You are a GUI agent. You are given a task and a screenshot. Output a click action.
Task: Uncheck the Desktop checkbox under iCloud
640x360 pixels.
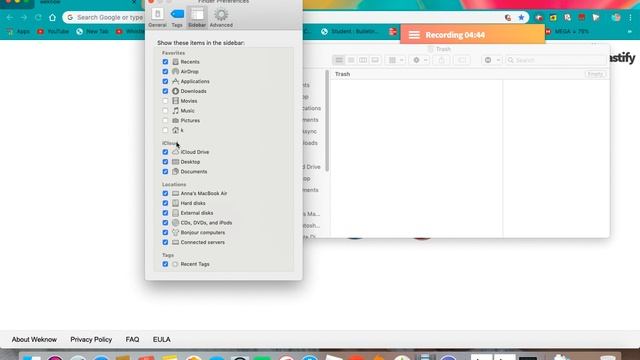click(165, 162)
